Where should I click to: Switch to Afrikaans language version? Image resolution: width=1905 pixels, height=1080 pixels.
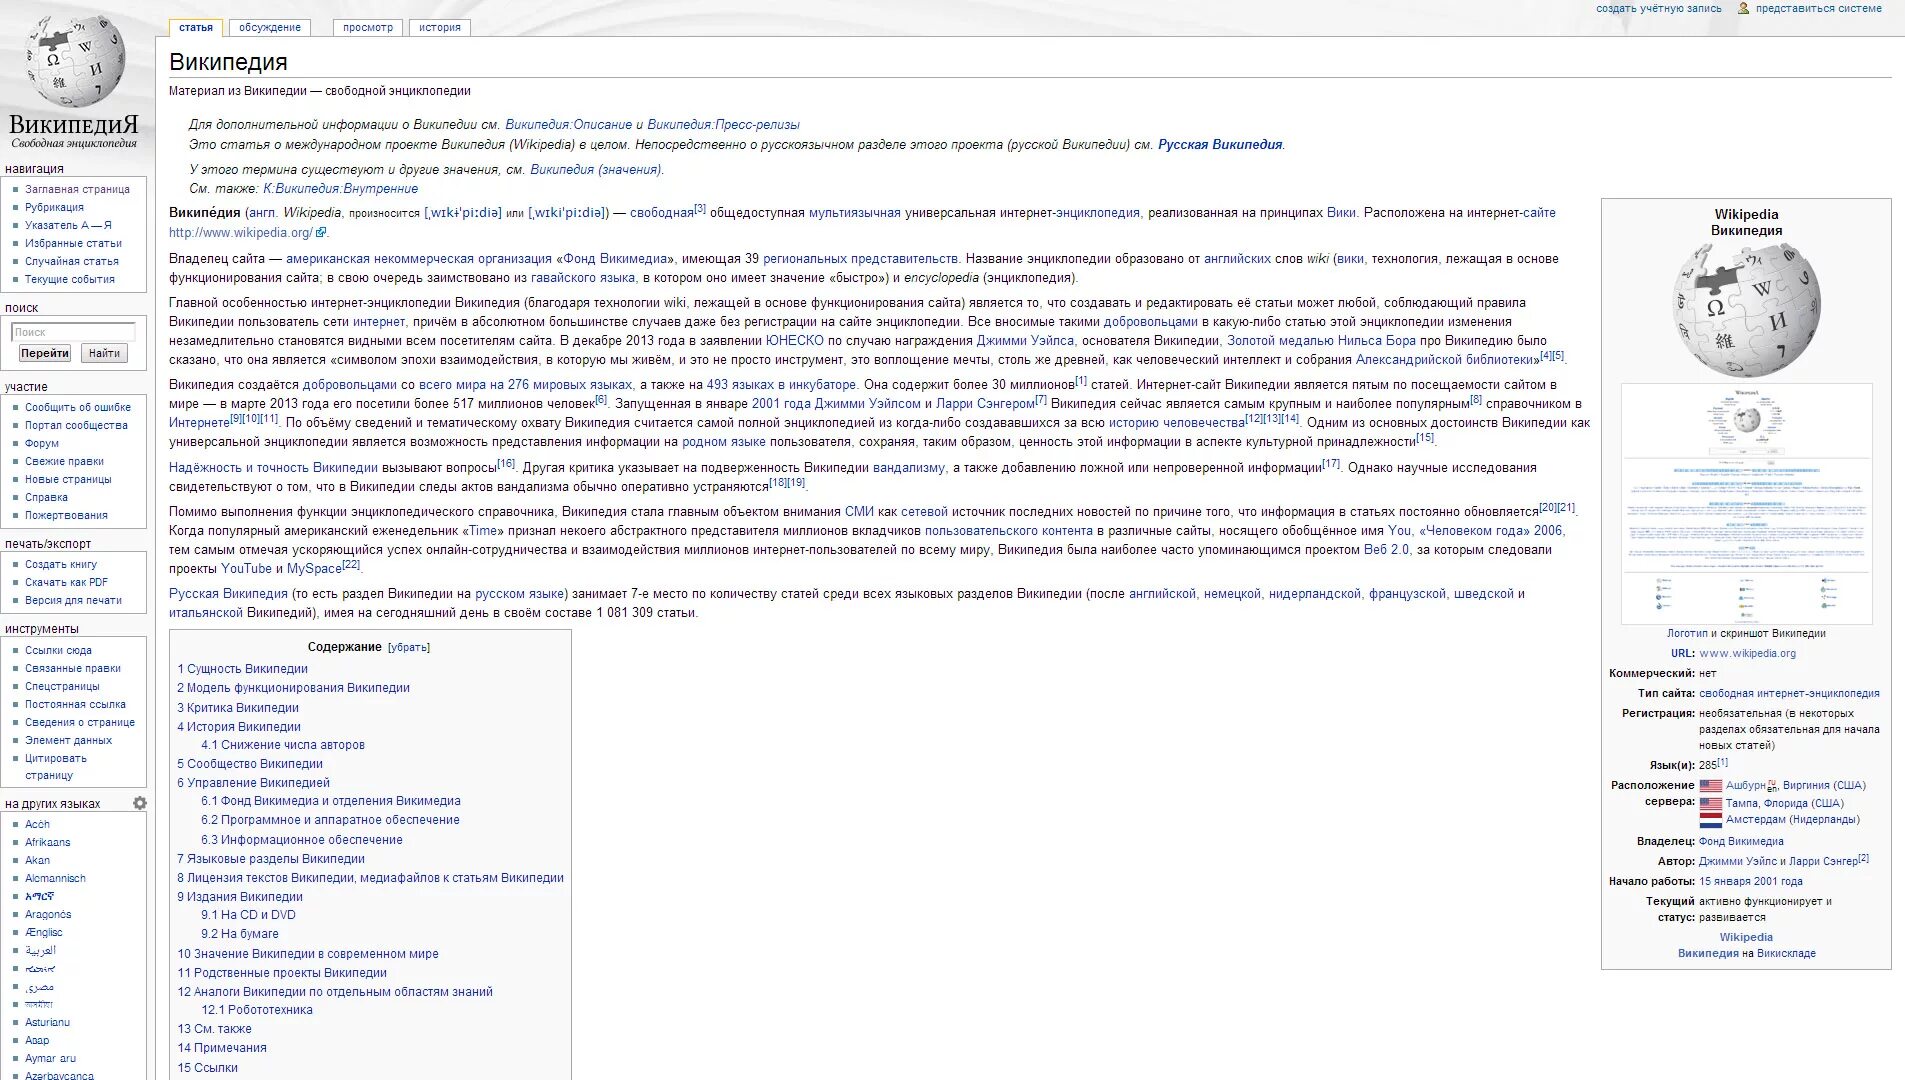tap(47, 843)
